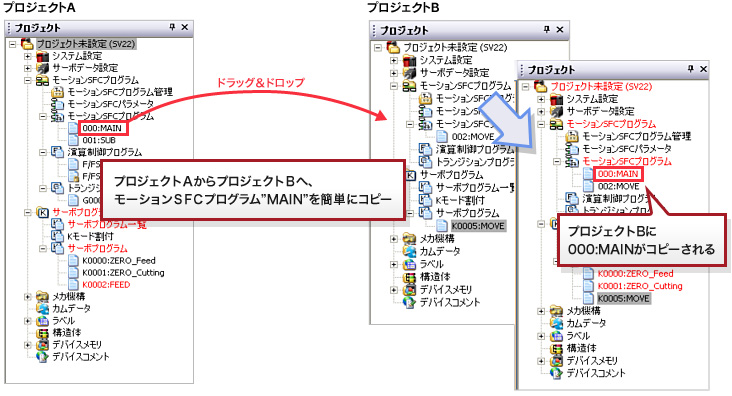Click the 構造体 icon in Project A tree

[x=42, y=333]
